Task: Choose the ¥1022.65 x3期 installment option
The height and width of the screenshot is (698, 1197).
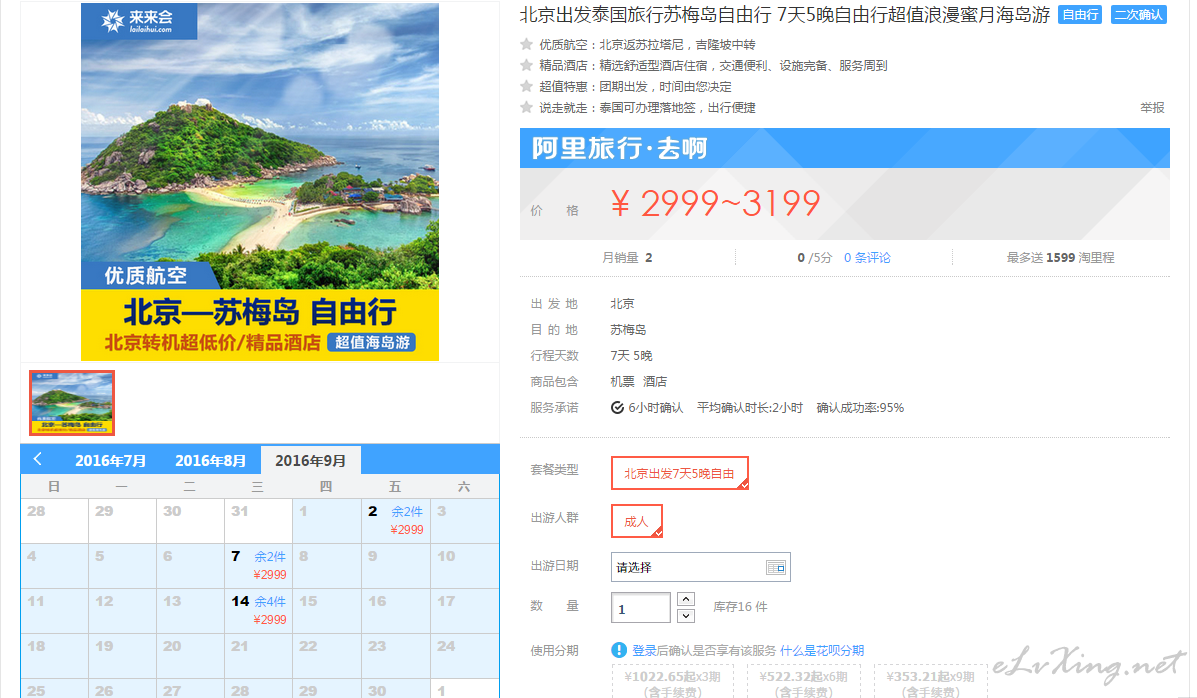Action: (673, 683)
